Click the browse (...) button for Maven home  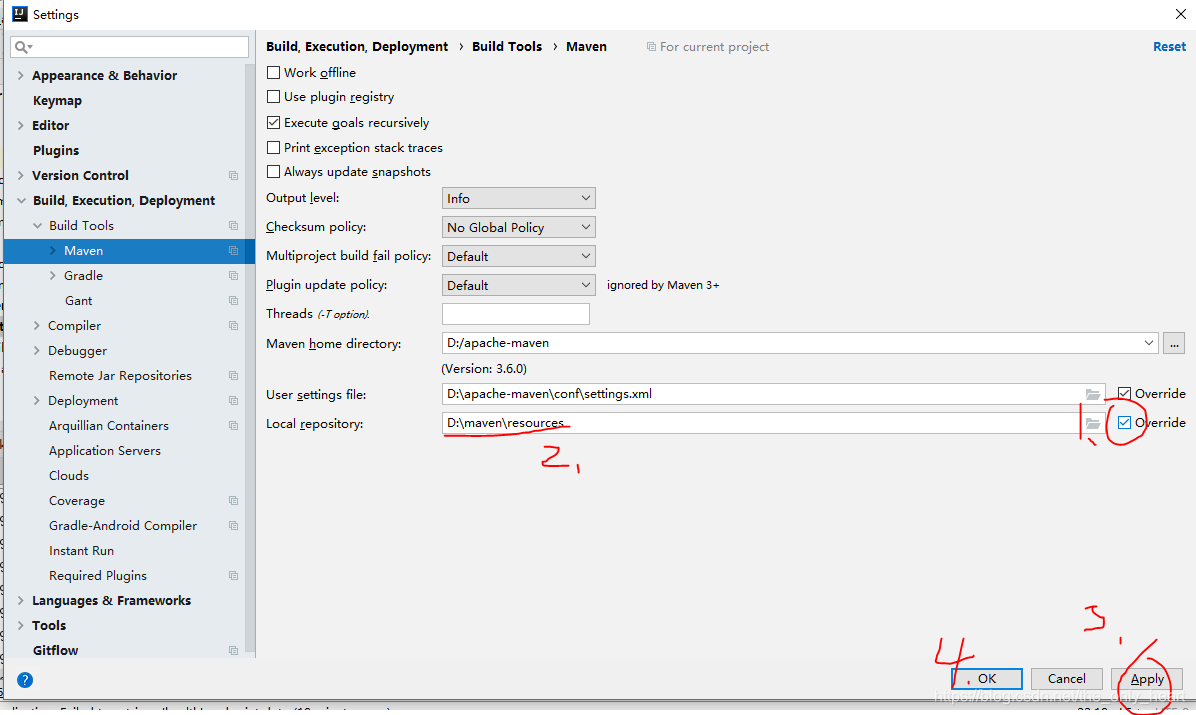[x=1174, y=343]
